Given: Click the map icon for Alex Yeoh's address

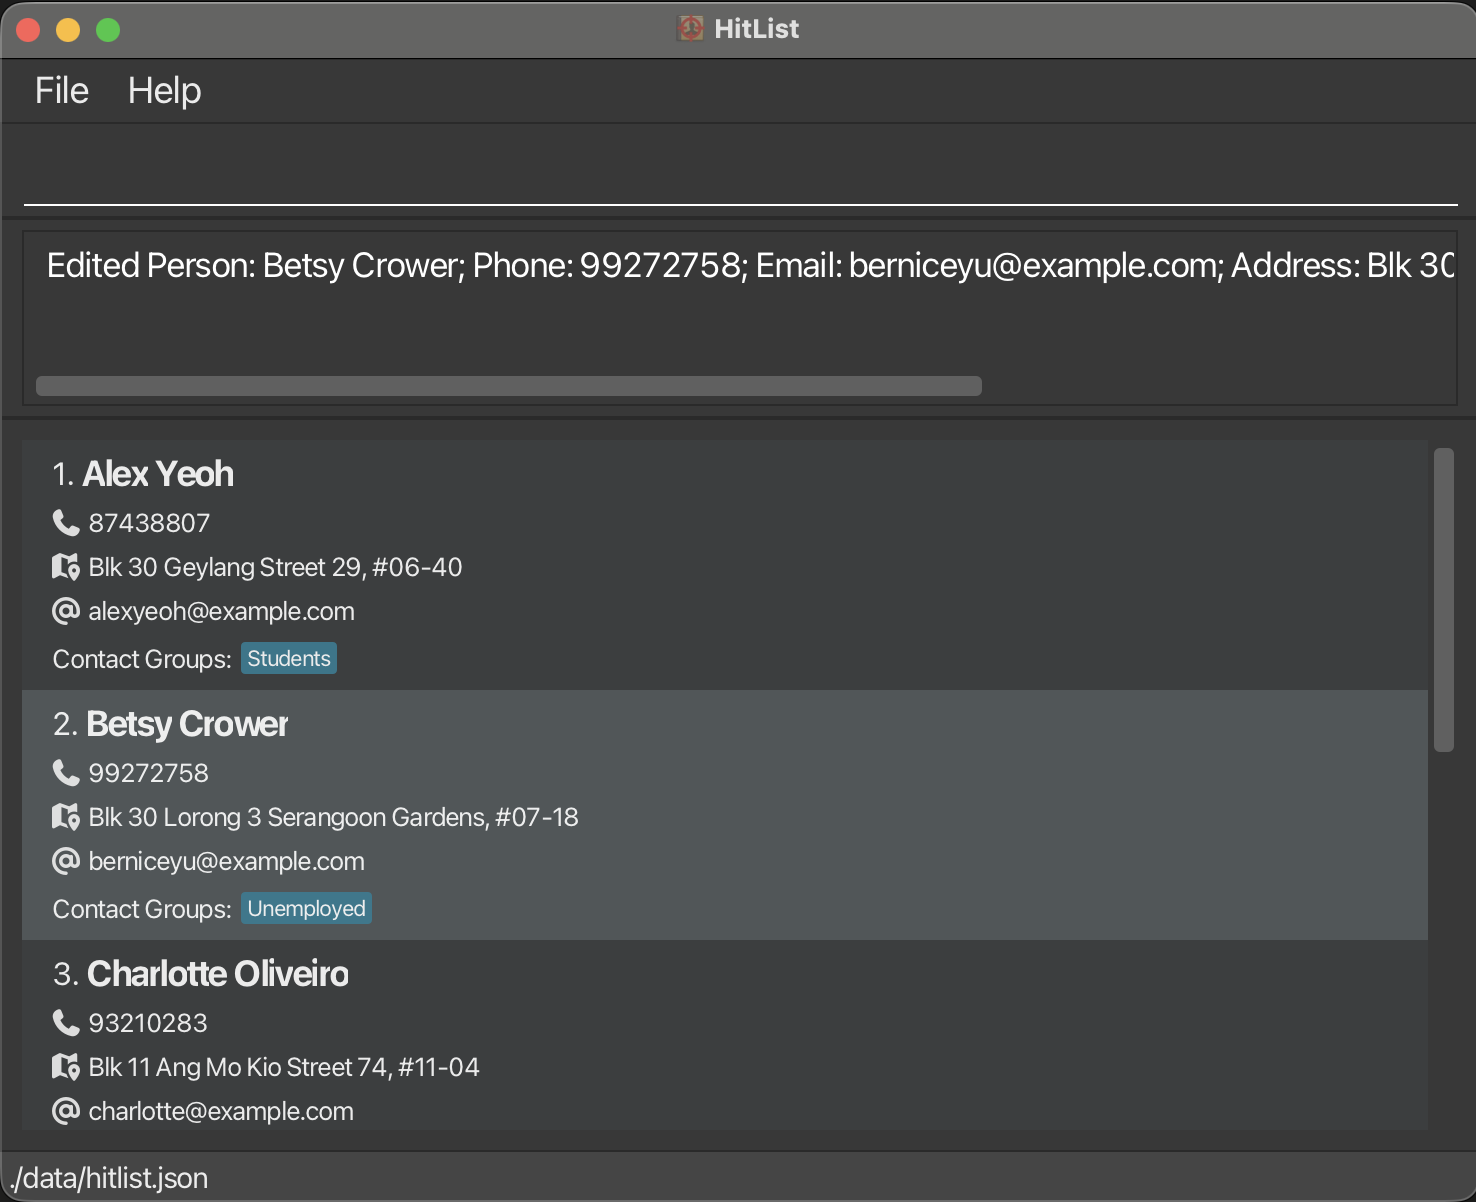Looking at the screenshot, I should (x=66, y=567).
